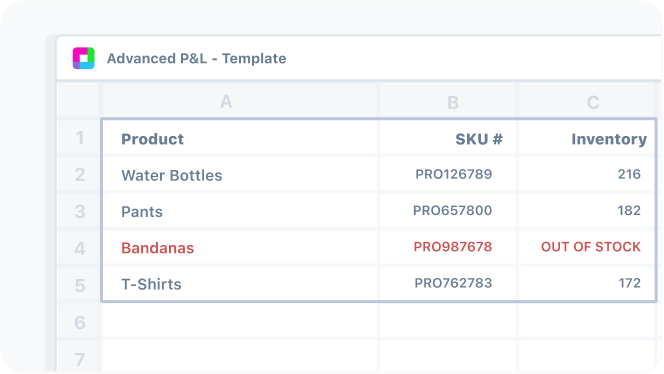Click the SKU # header cell
The height and width of the screenshot is (374, 664).
pos(448,138)
